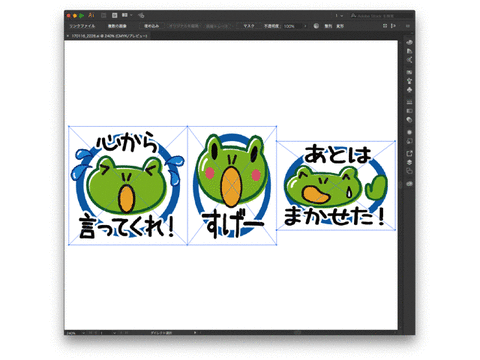Open the zoom level dropdown in status bar

pyautogui.click(x=83, y=333)
